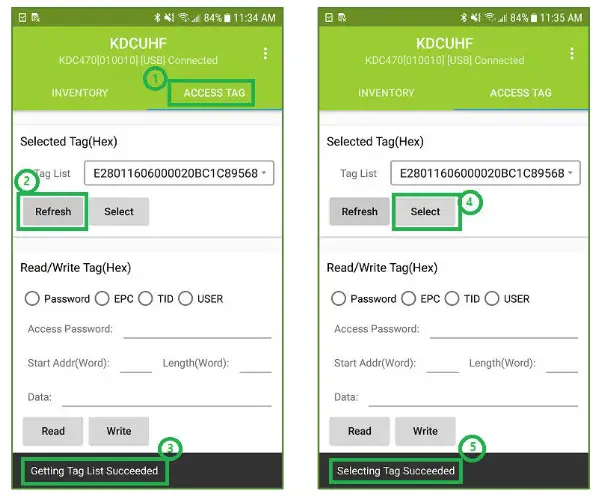Screen dimensions: 600x500
Task: Open overflow menu in left phone screen
Action: click(x=266, y=53)
